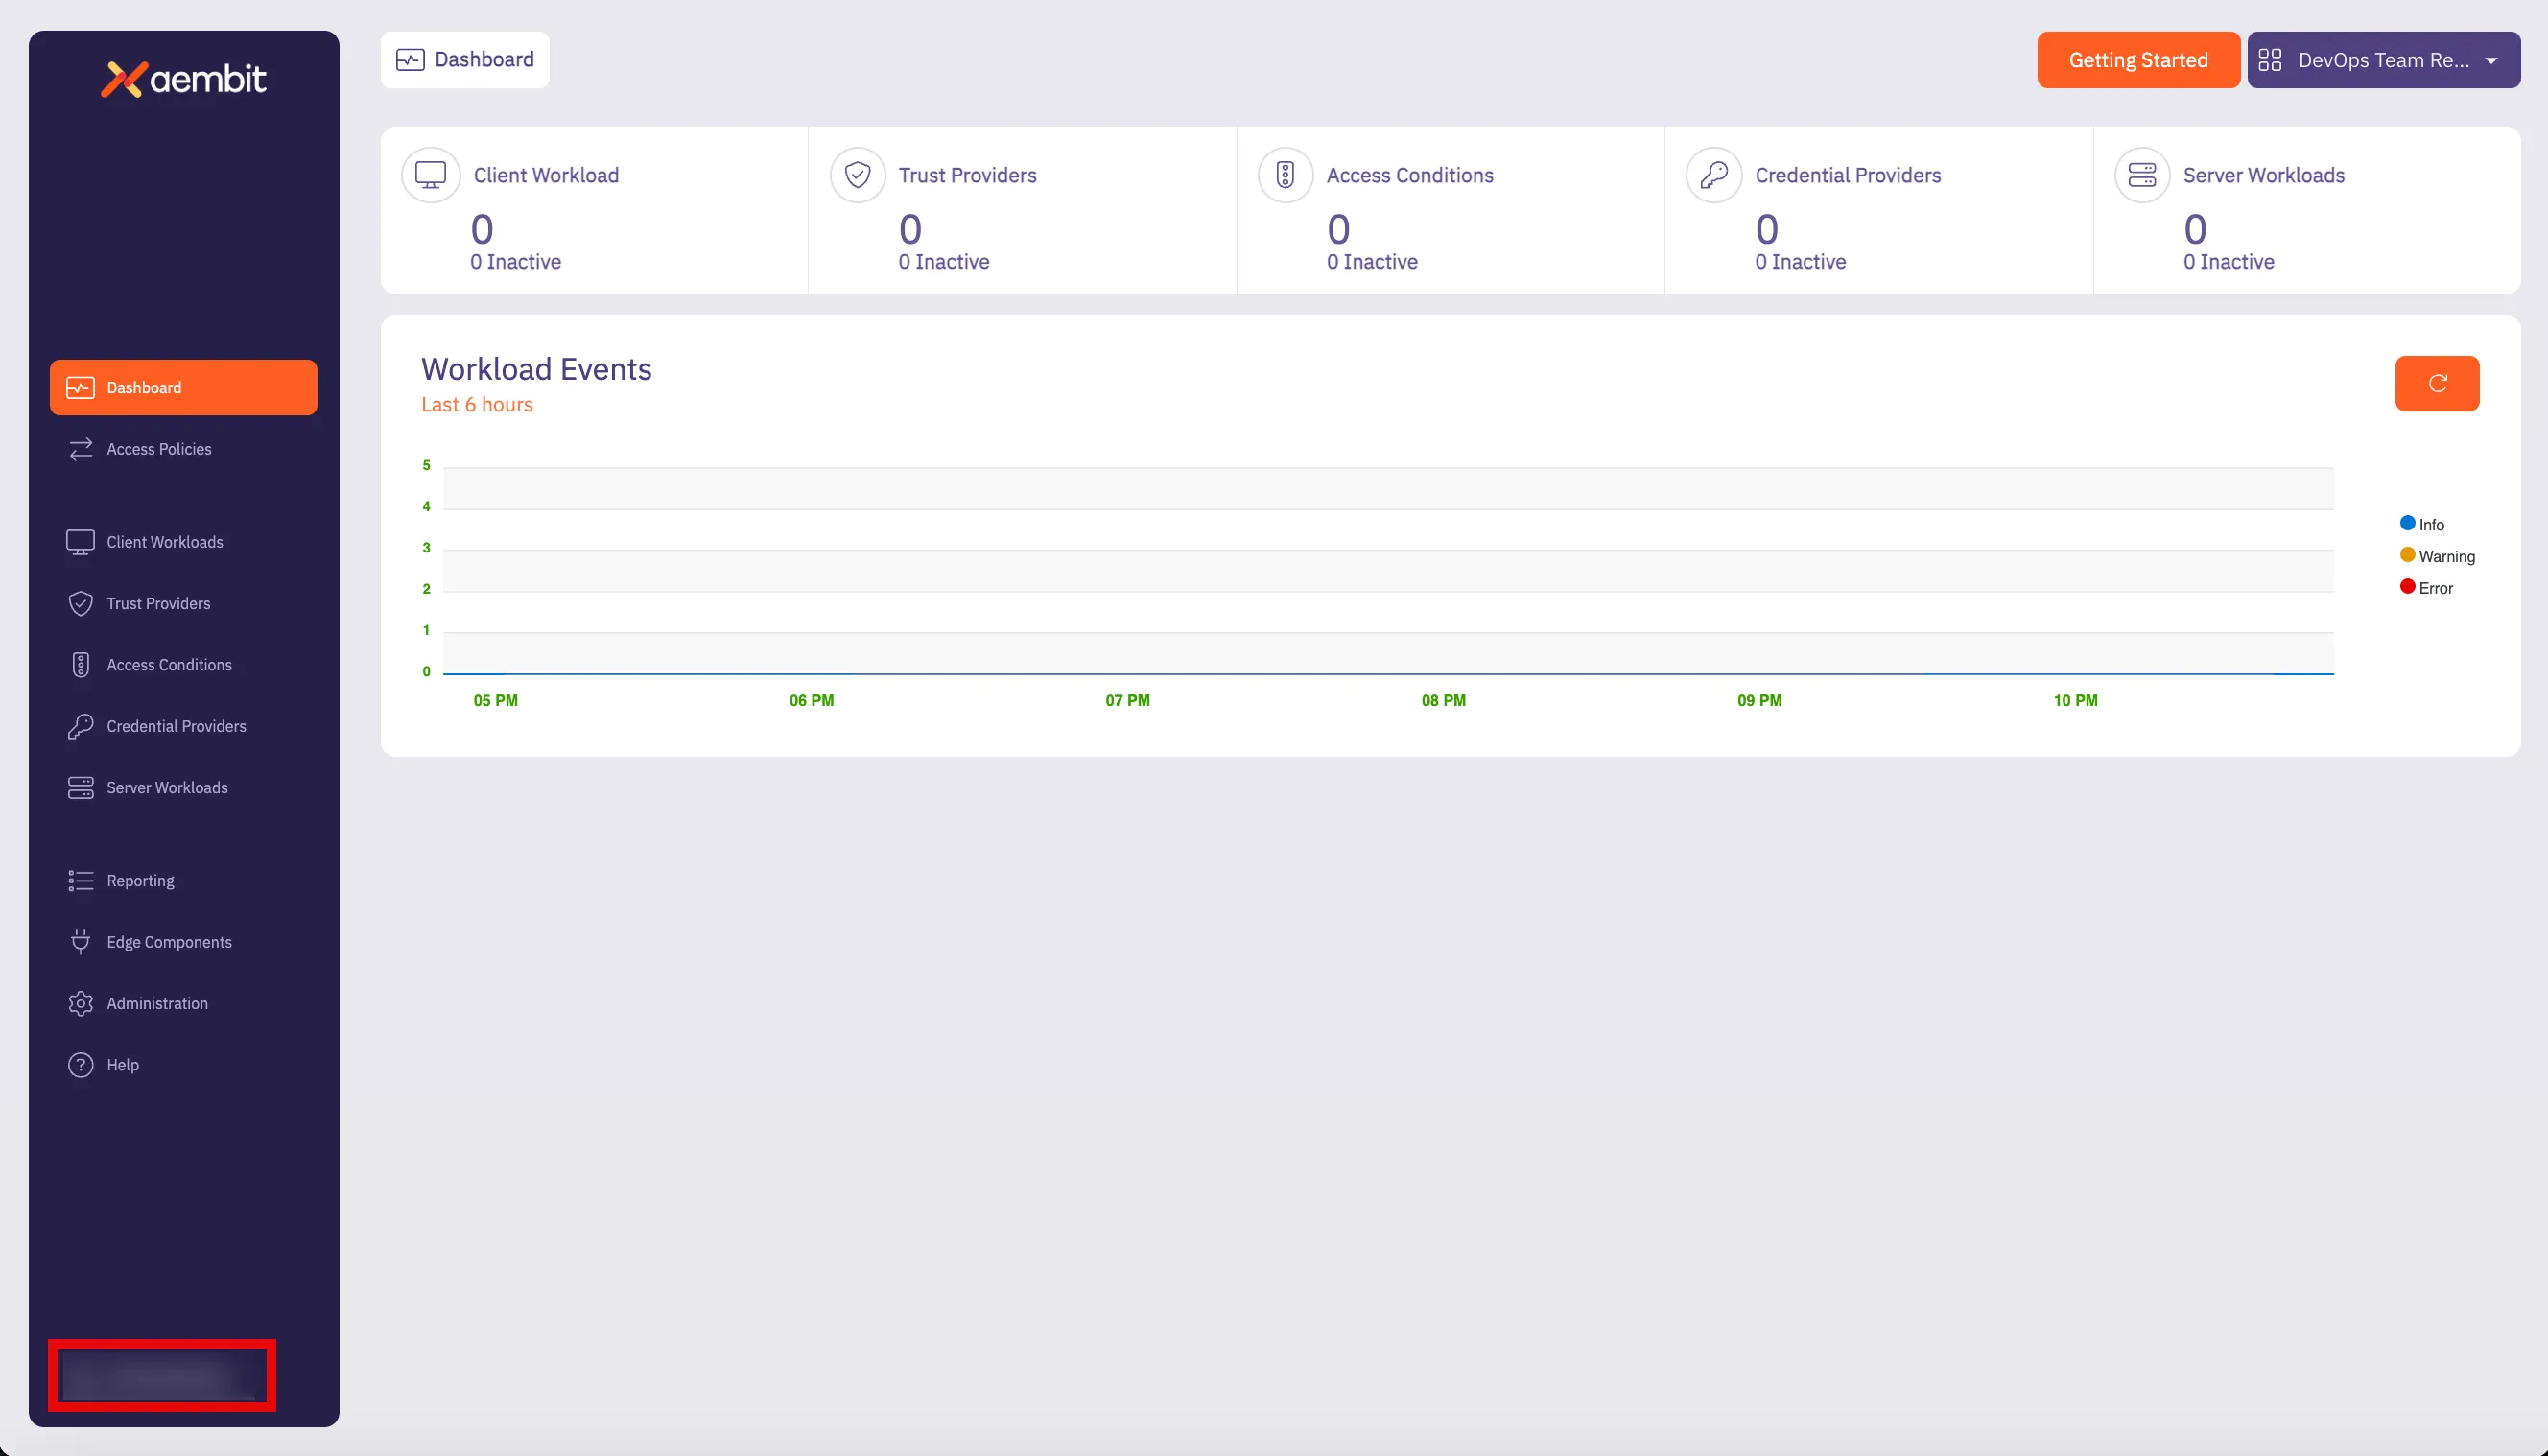The width and height of the screenshot is (2548, 1456).
Task: Click the Credential Providers key icon
Action: click(x=80, y=726)
